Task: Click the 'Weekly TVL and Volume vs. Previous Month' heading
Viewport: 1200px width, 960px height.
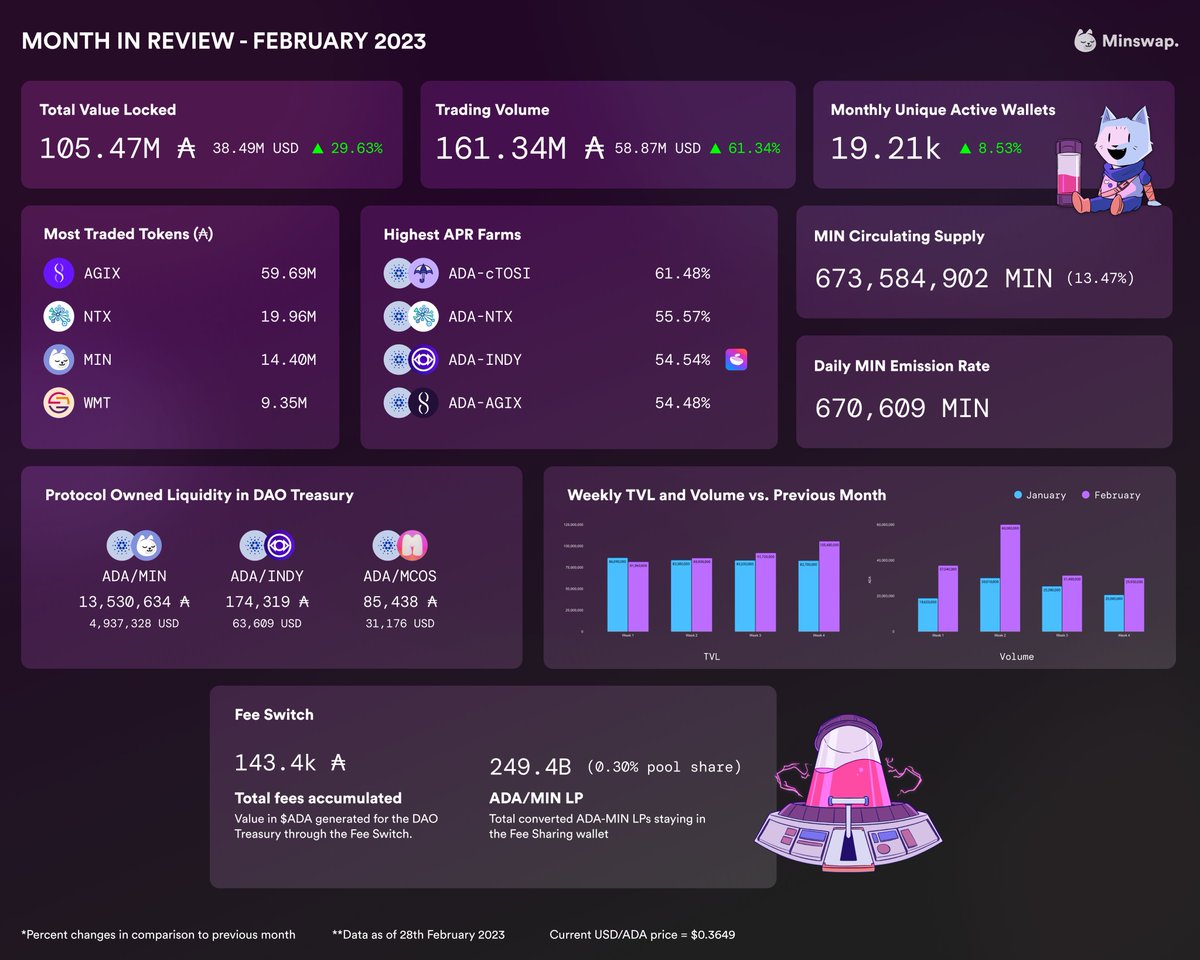Action: [726, 495]
